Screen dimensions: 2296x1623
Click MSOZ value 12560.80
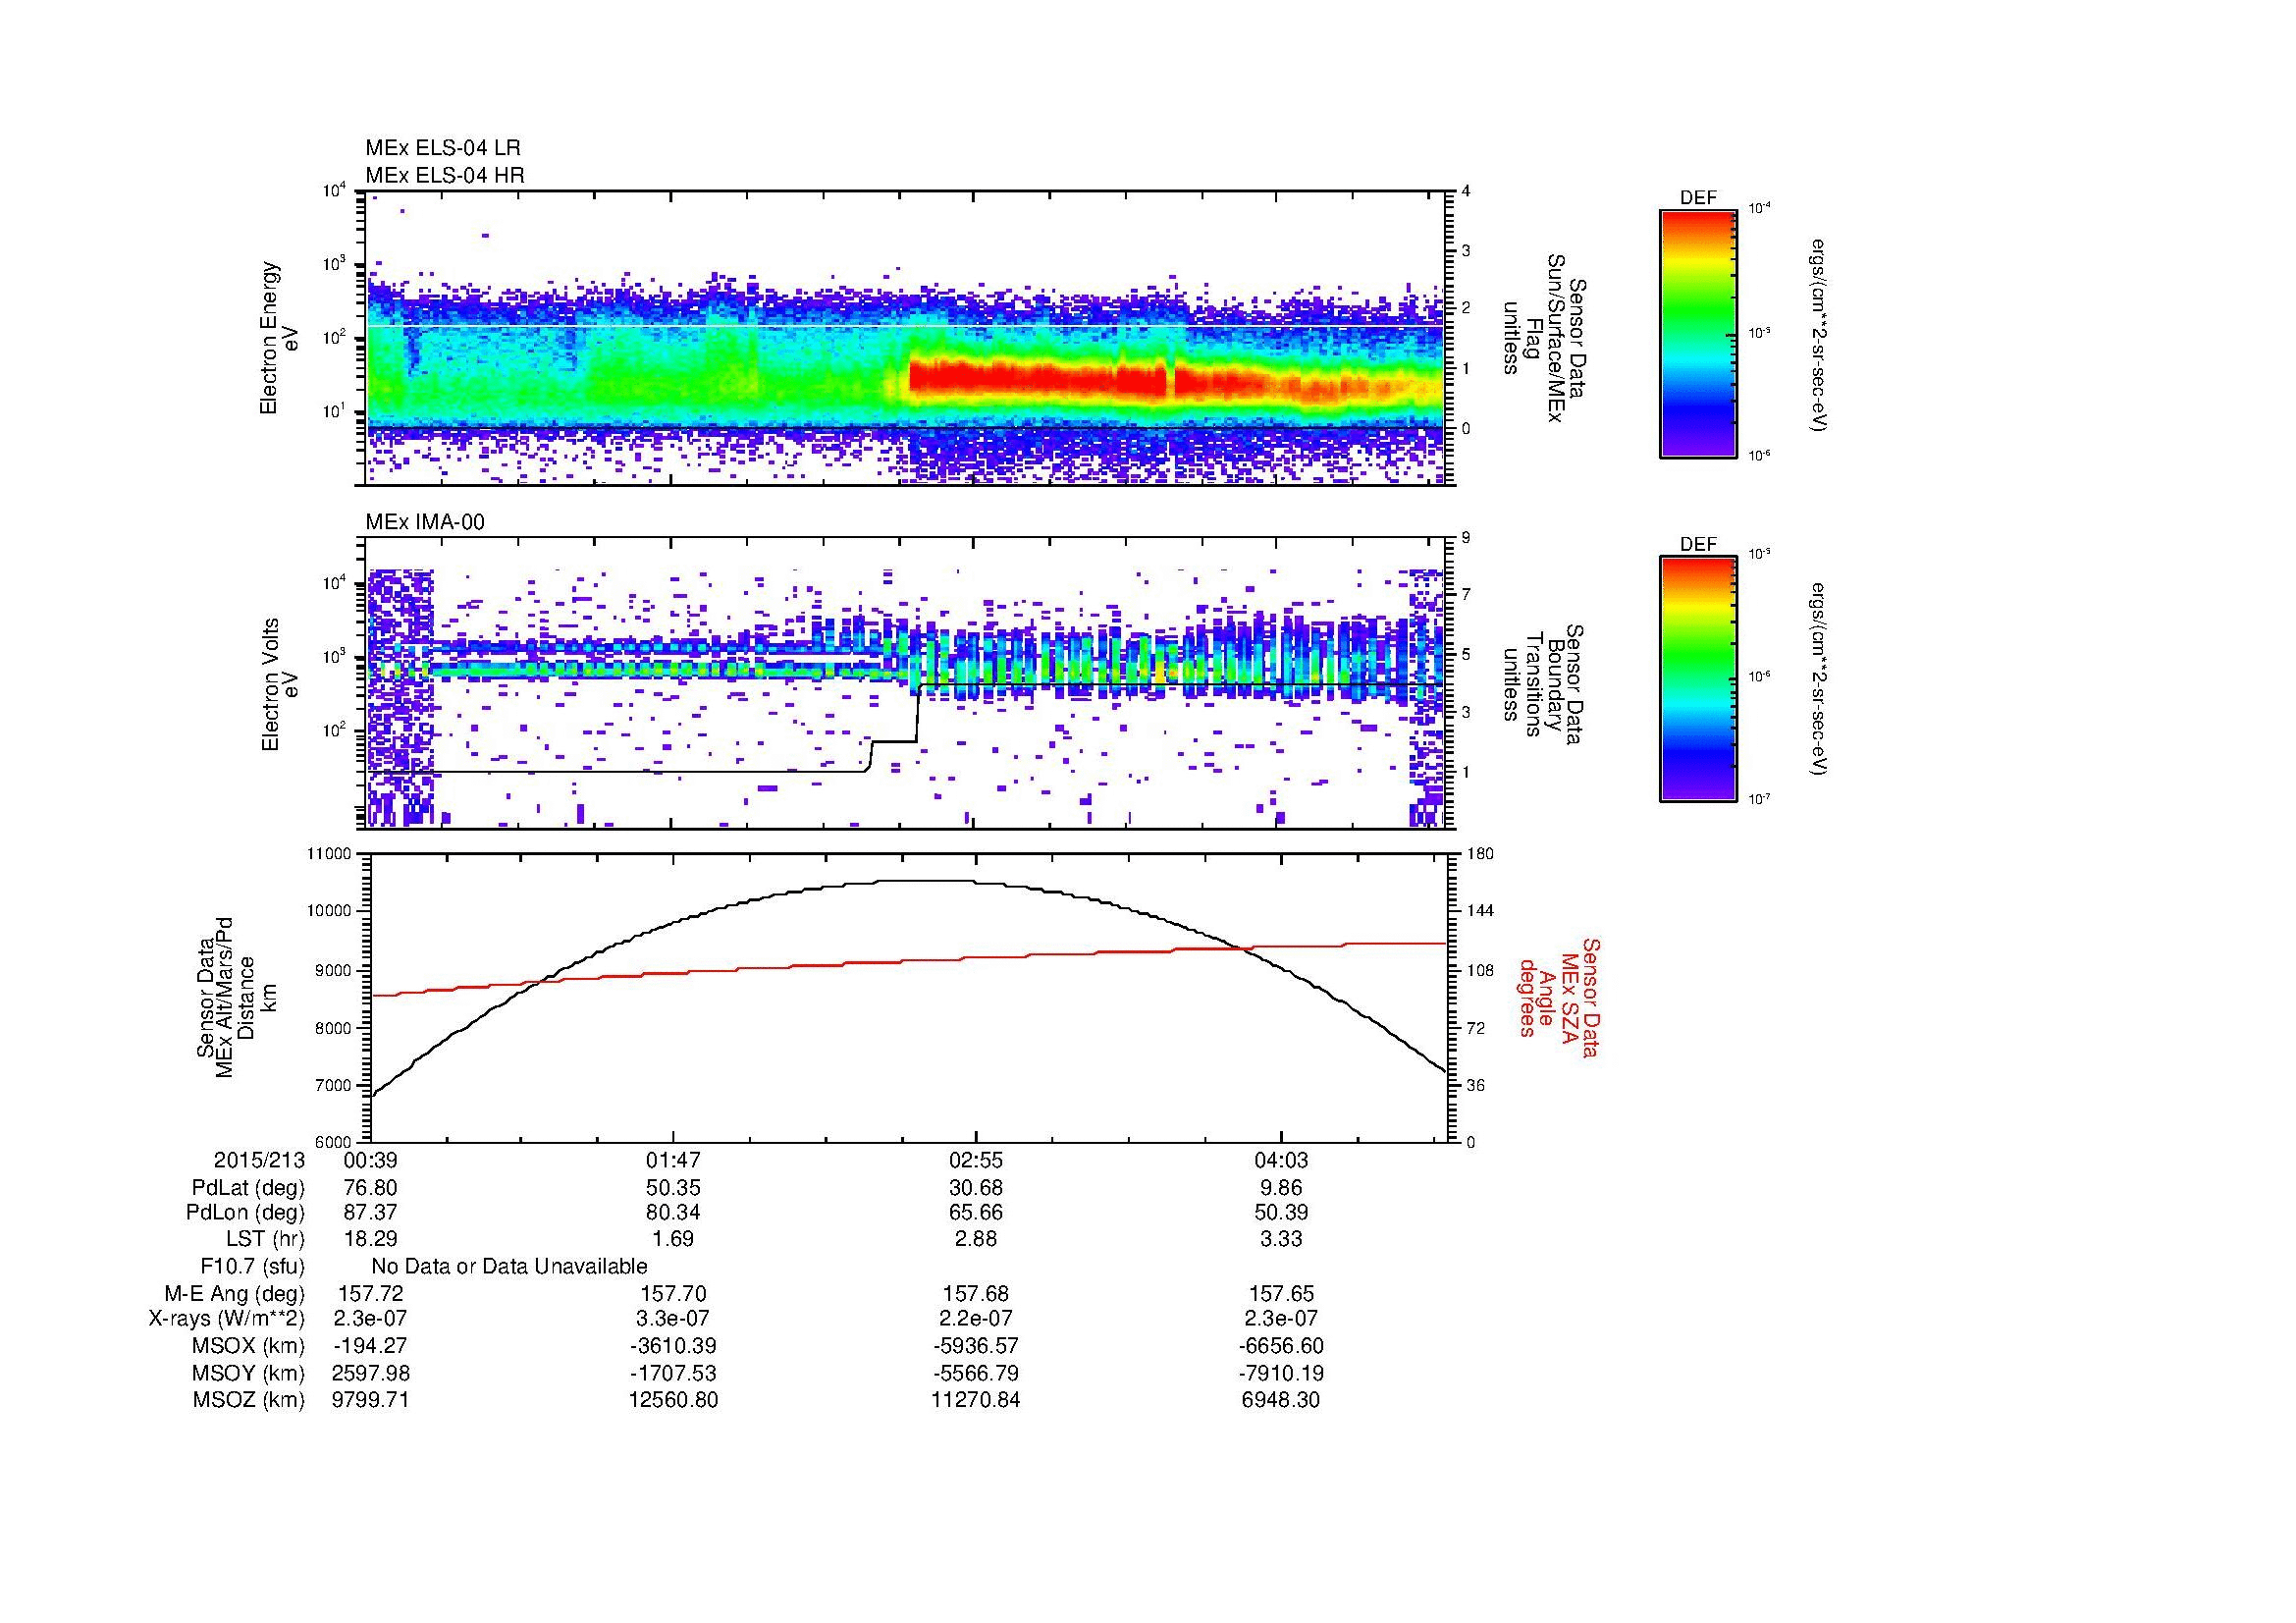coord(673,1400)
